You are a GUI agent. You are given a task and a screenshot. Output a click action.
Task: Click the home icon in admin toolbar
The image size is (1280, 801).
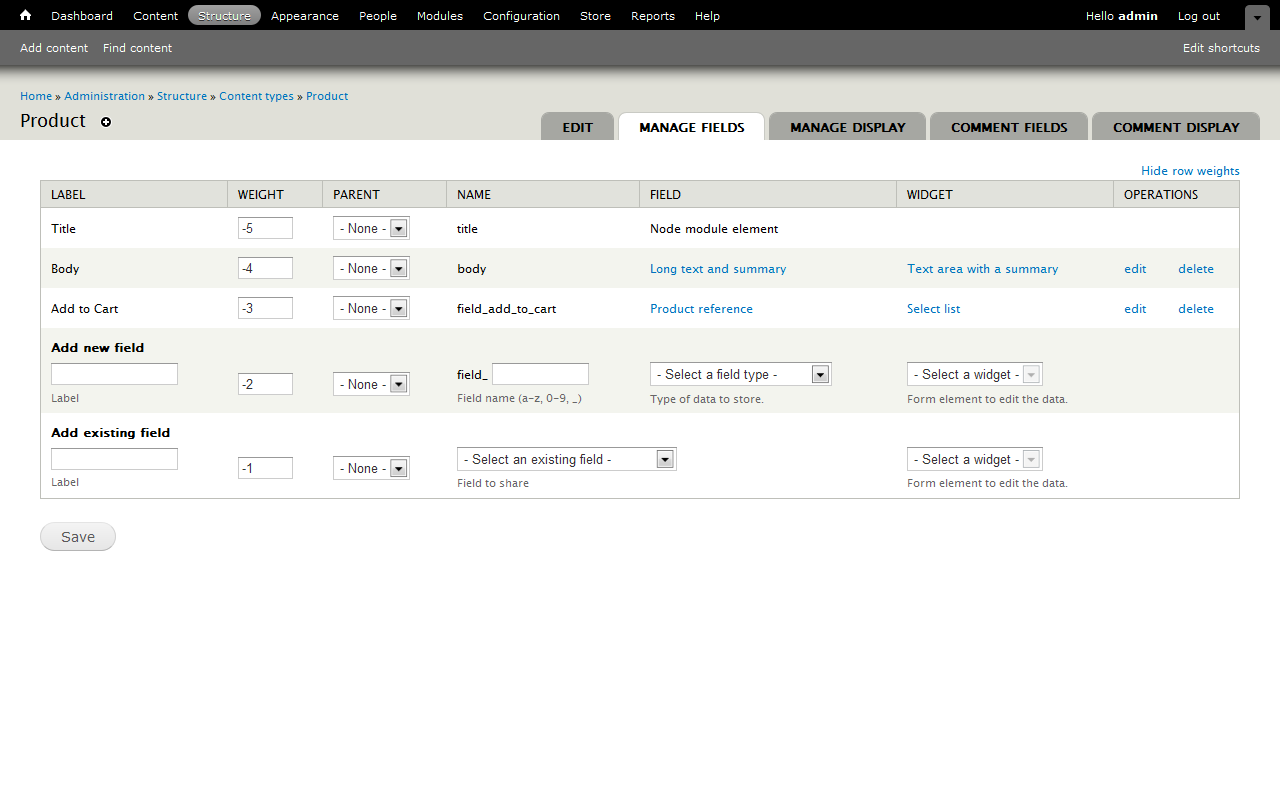click(25, 15)
